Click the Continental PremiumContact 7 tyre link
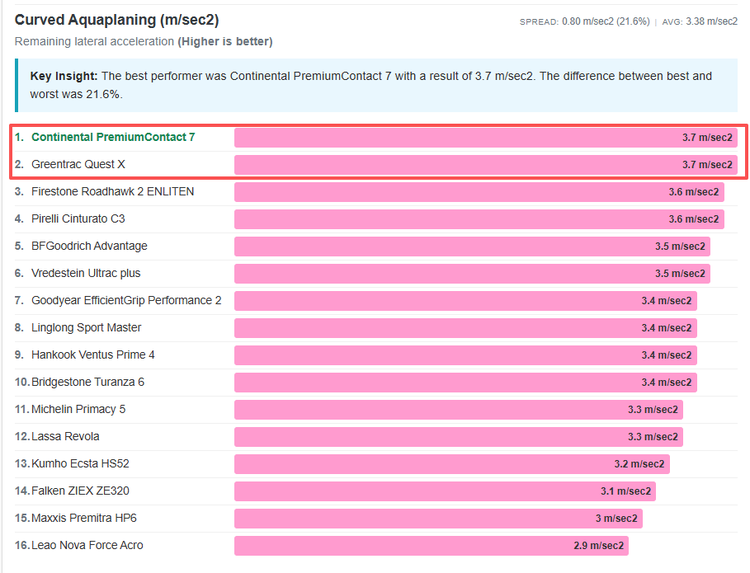Screen dimensions: 750x573 tap(113, 137)
